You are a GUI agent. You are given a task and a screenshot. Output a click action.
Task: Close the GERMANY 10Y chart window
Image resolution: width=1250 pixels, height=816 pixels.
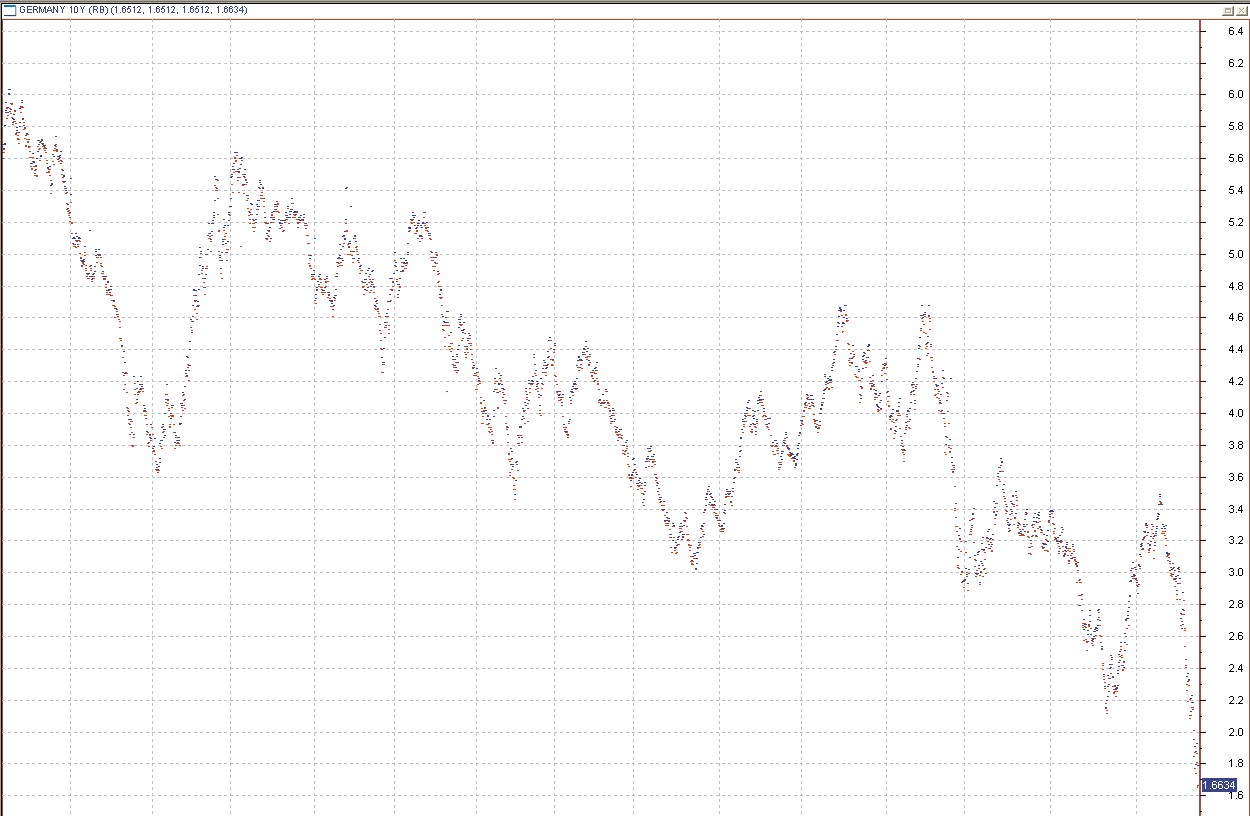click(1241, 9)
